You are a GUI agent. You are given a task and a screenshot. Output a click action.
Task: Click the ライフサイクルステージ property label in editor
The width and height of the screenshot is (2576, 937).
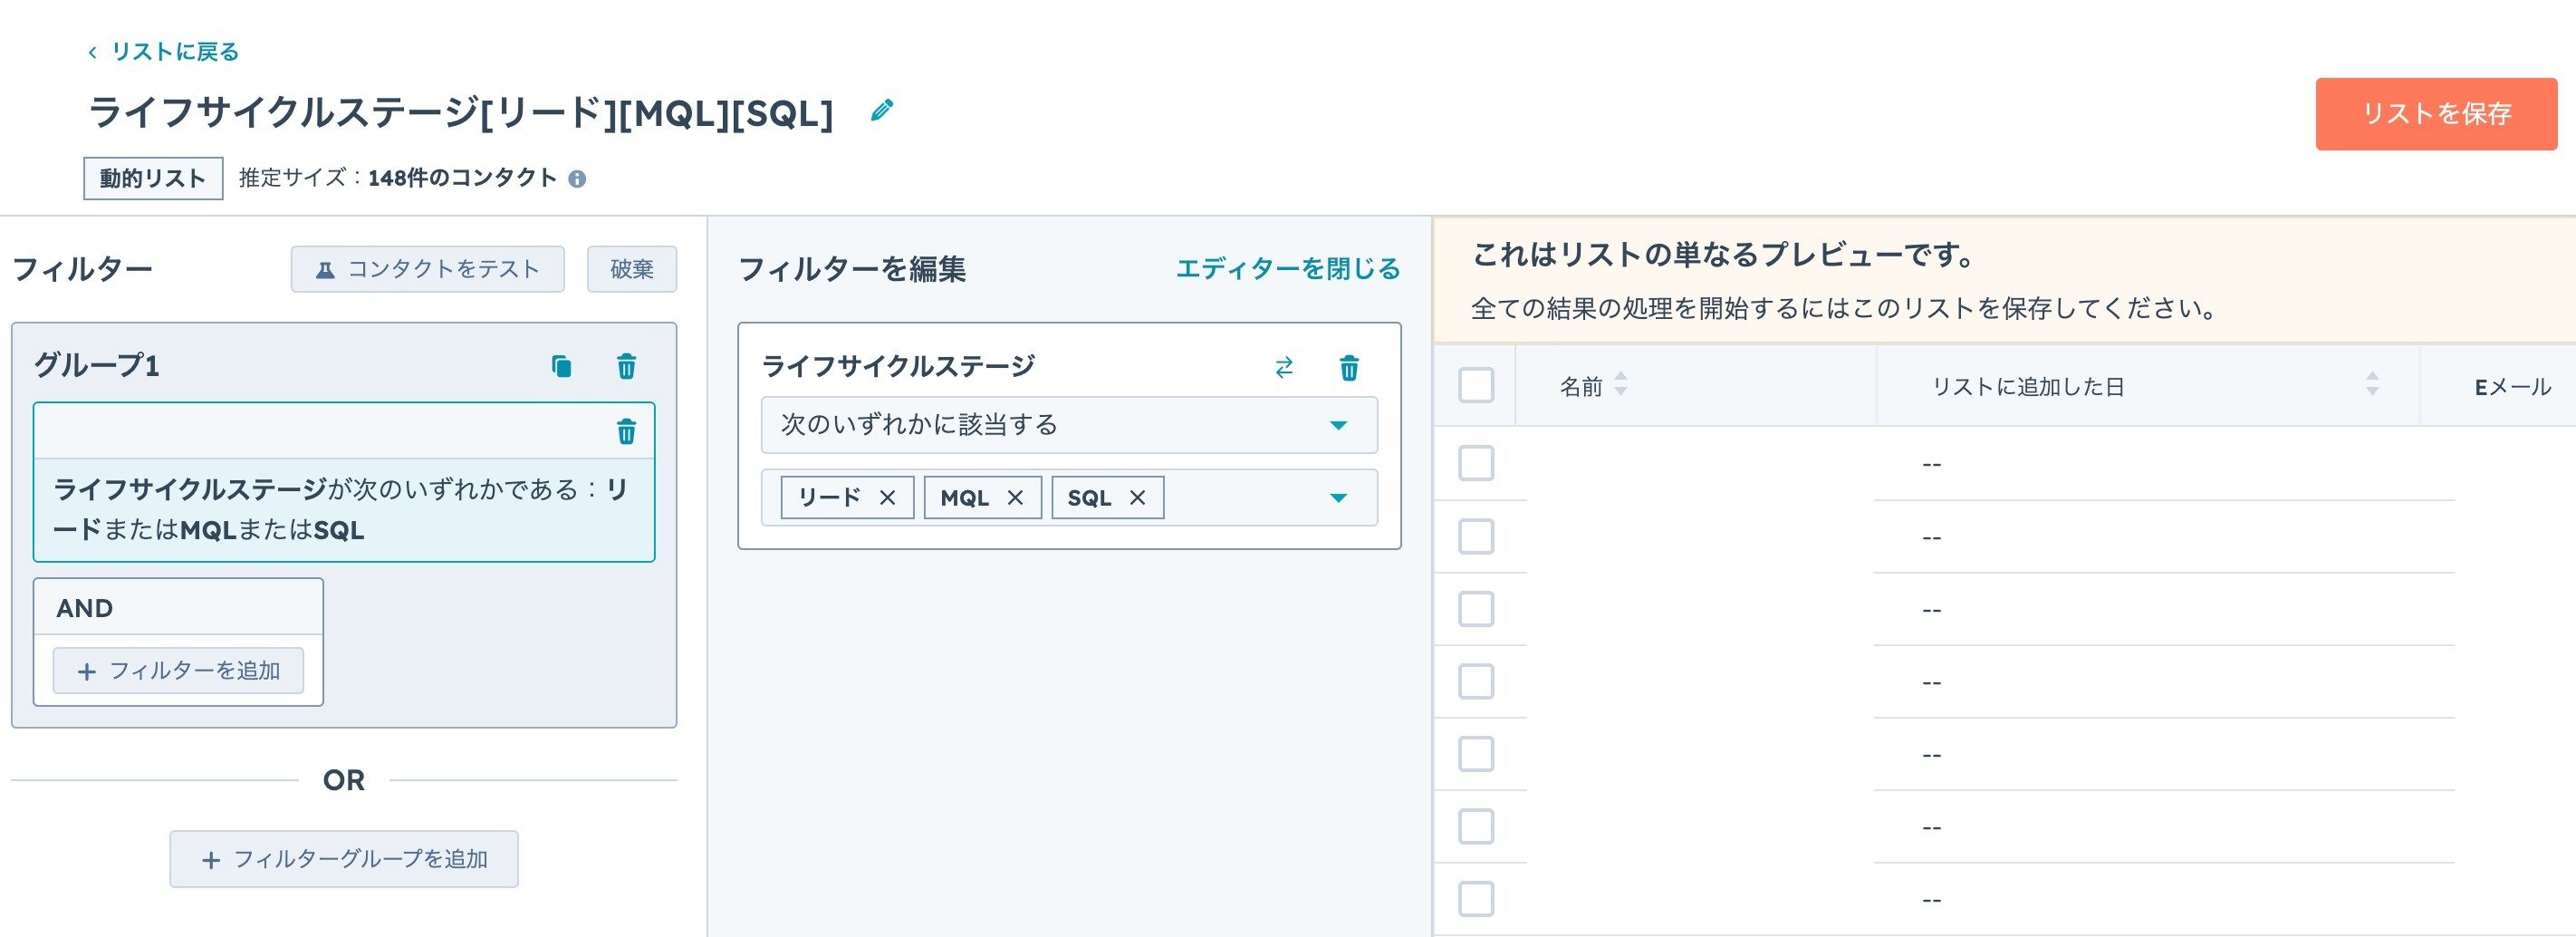(x=898, y=366)
